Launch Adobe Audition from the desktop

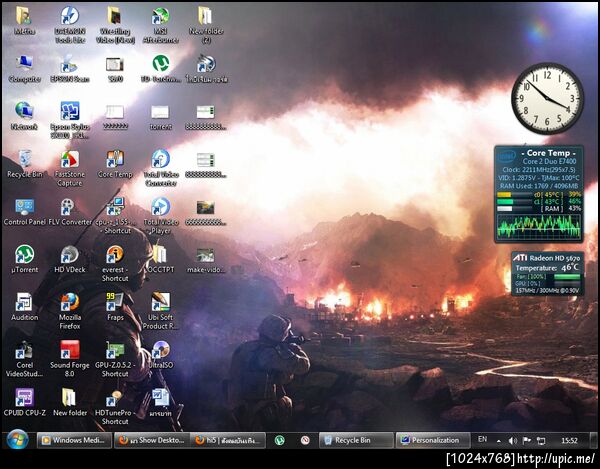(x=24, y=307)
